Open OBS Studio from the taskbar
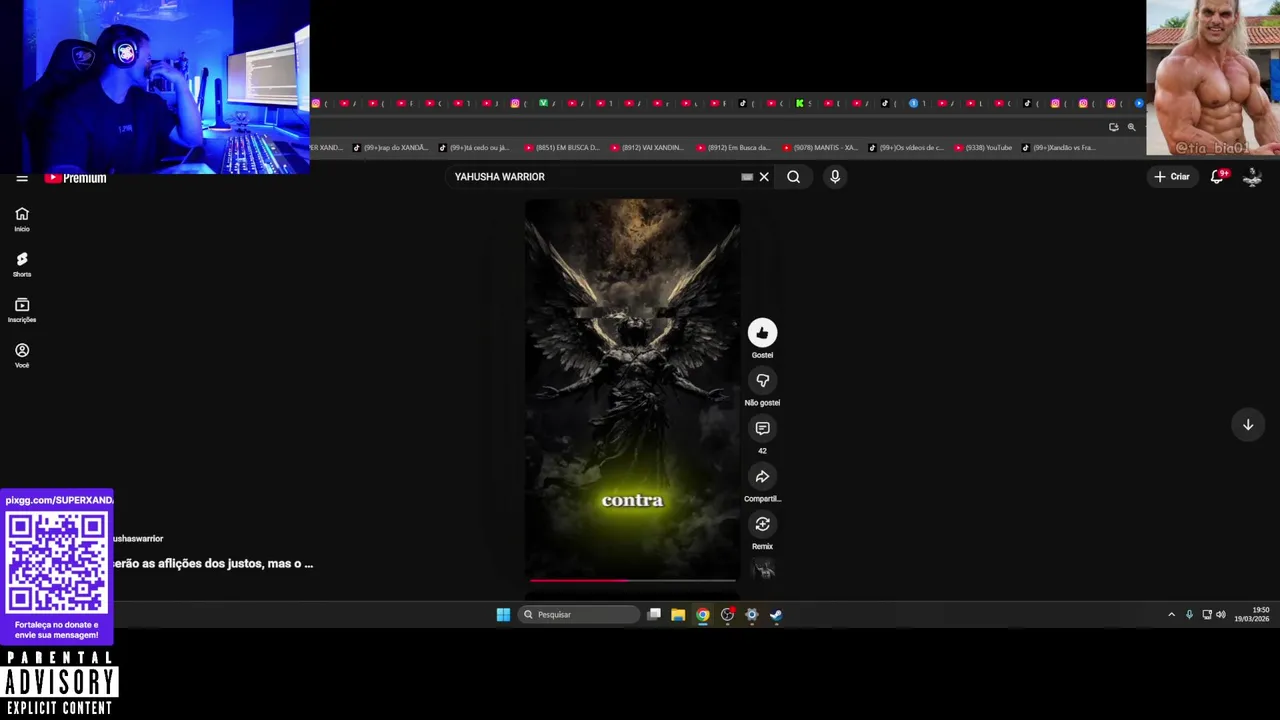Image resolution: width=1280 pixels, height=720 pixels. pyautogui.click(x=727, y=615)
